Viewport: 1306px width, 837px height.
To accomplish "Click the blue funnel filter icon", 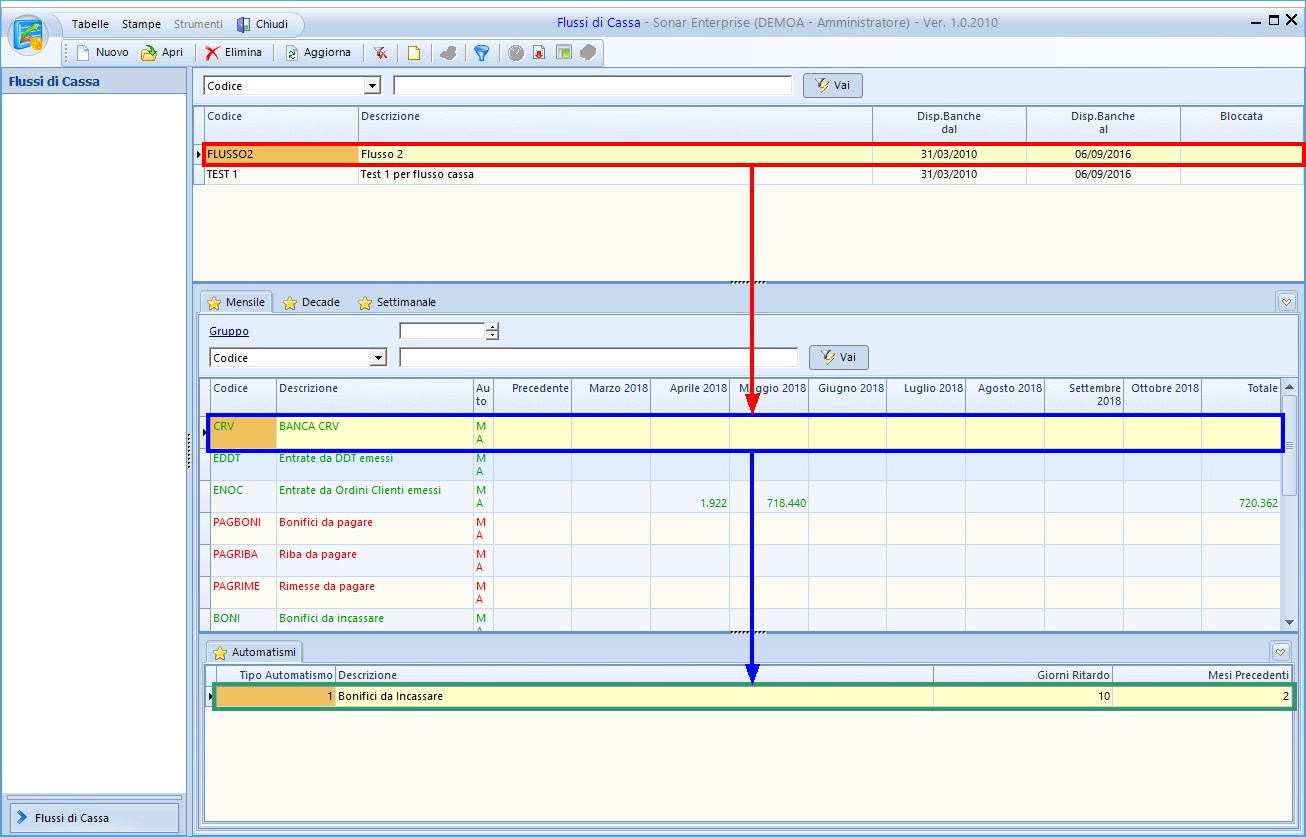I will click(x=481, y=53).
